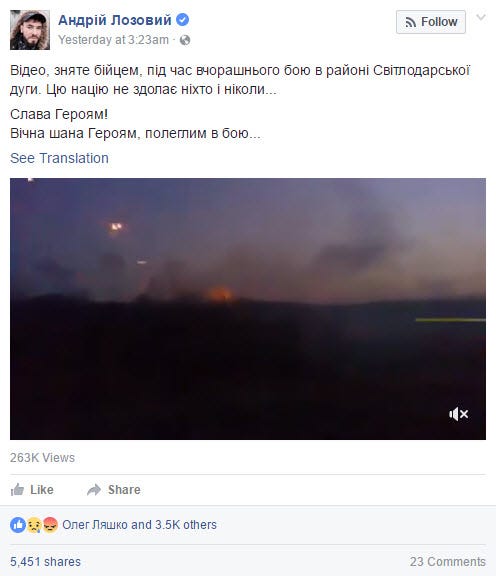Click the blue Like reaction icon

pyautogui.click(x=18, y=525)
